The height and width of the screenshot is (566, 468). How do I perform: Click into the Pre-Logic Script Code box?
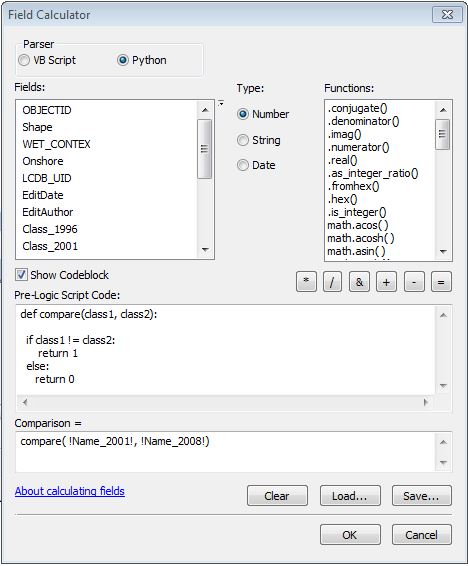pos(226,350)
